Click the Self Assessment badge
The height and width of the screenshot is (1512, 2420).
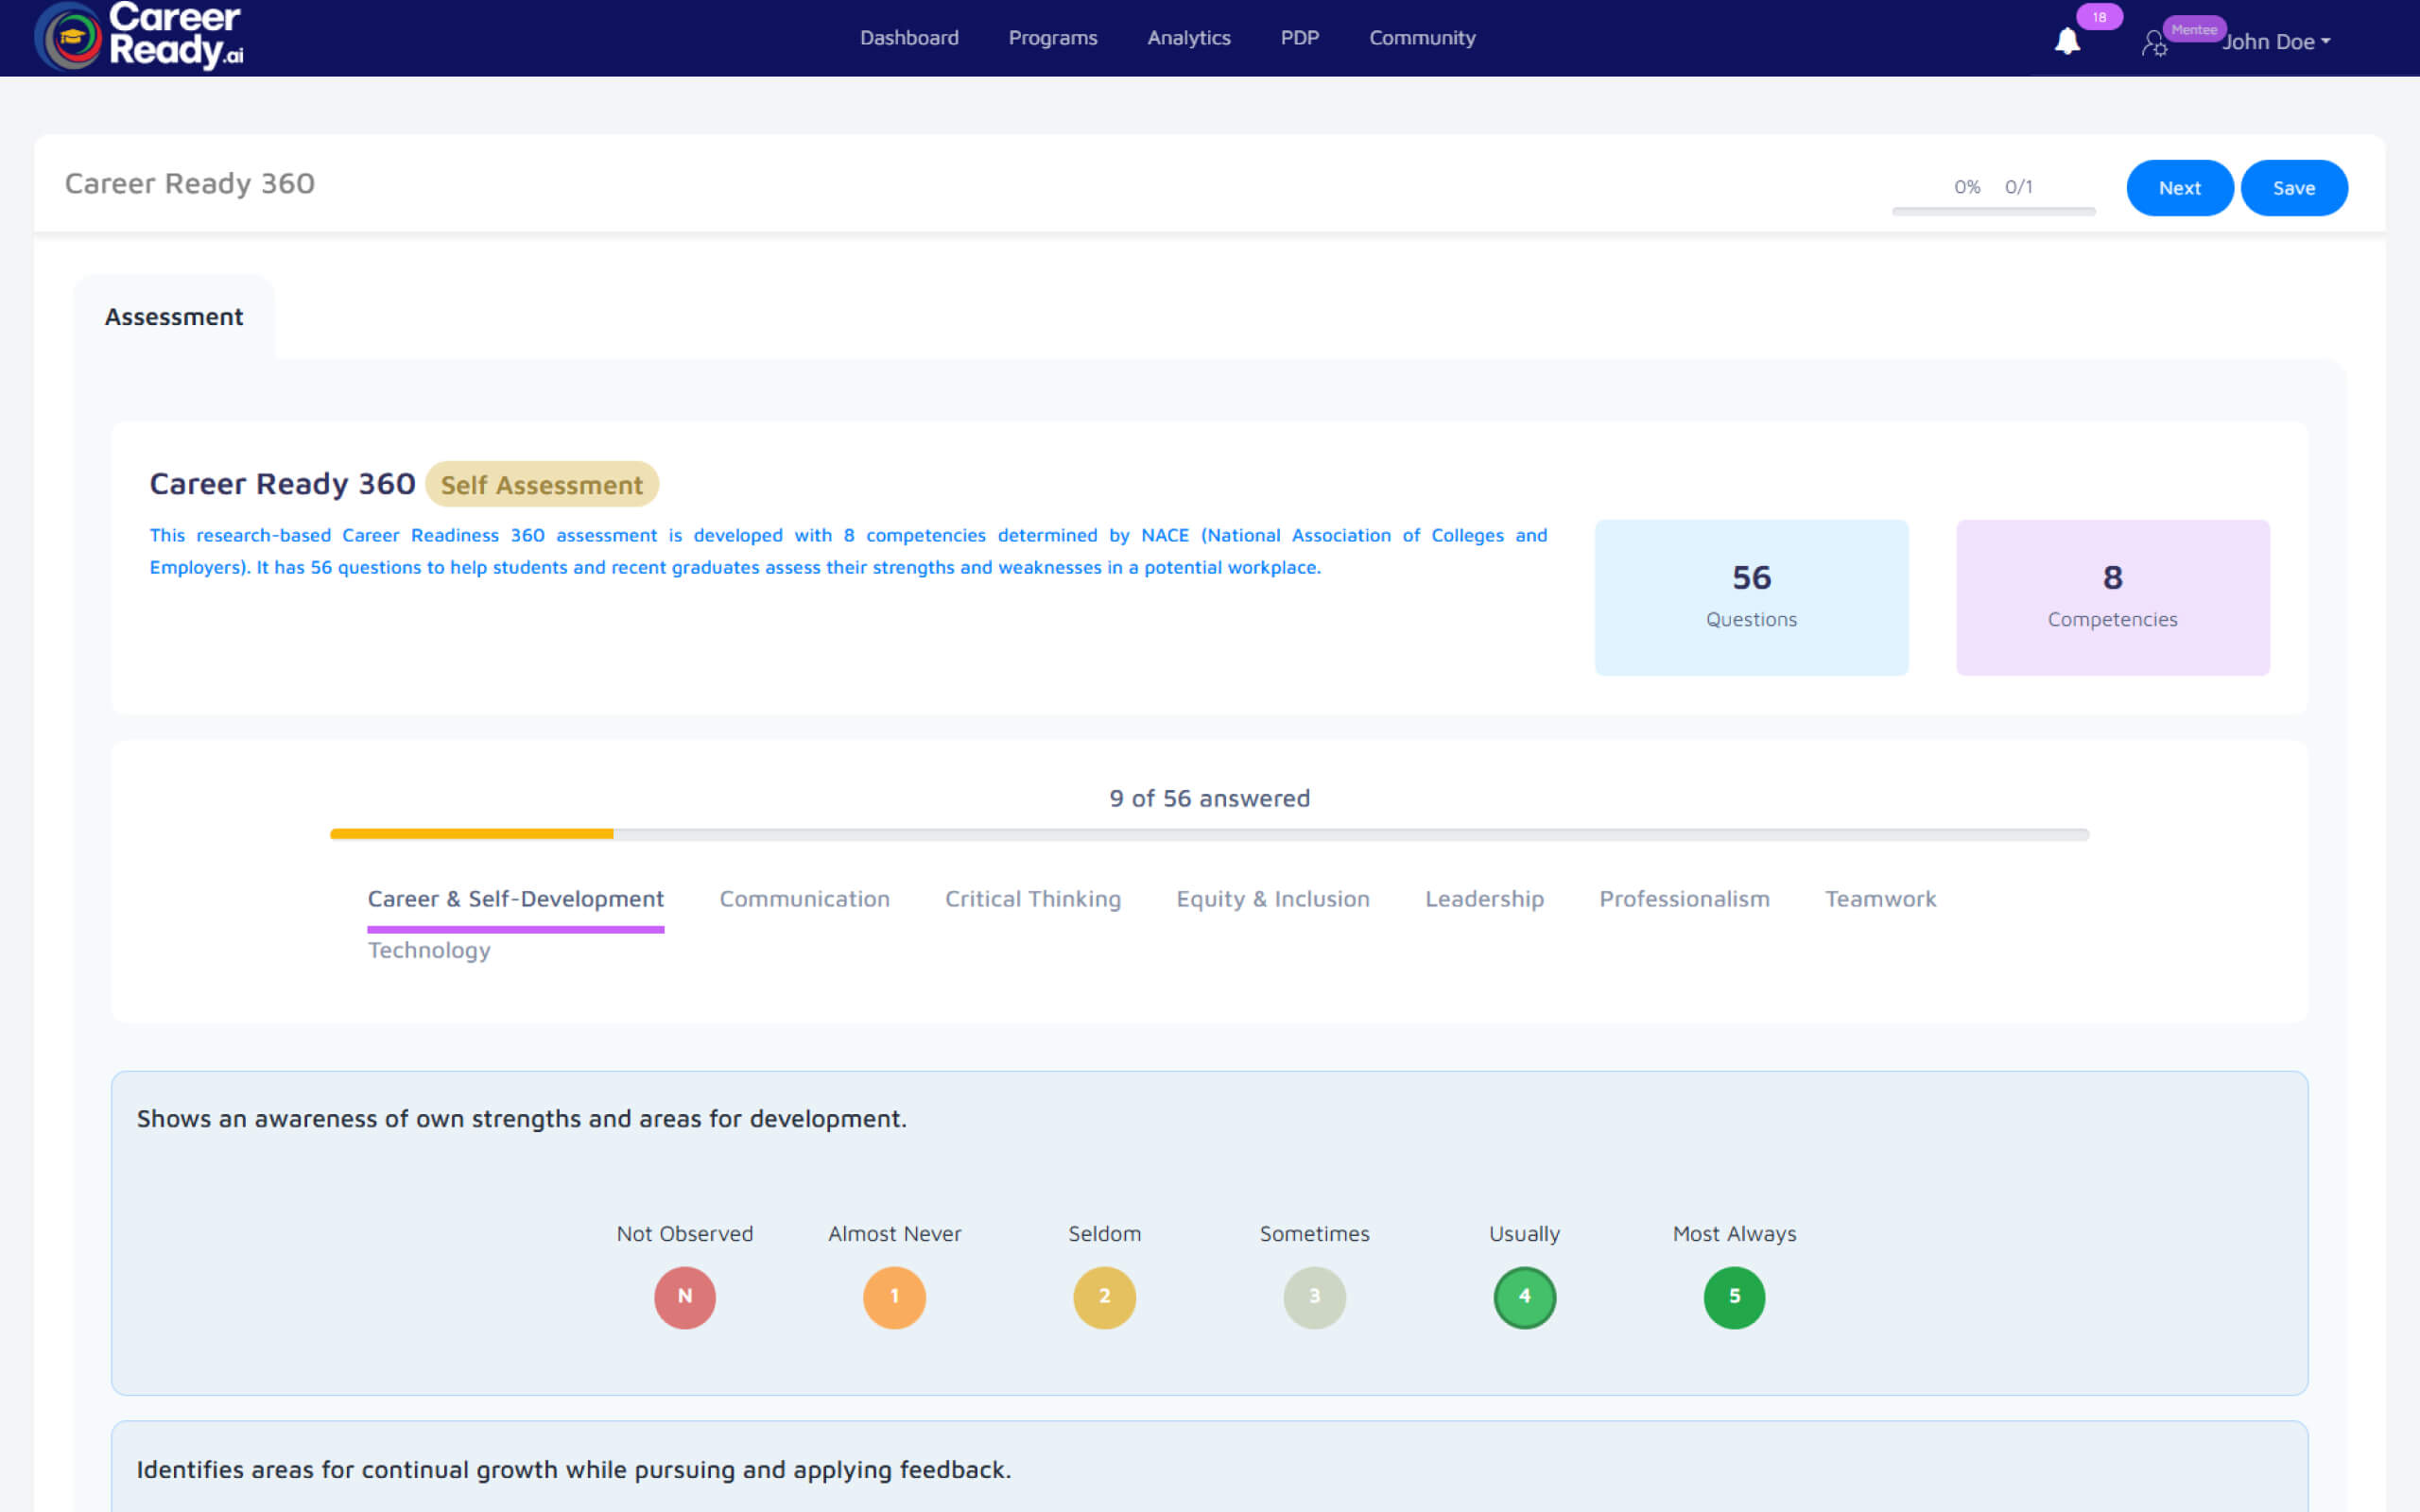click(x=542, y=485)
